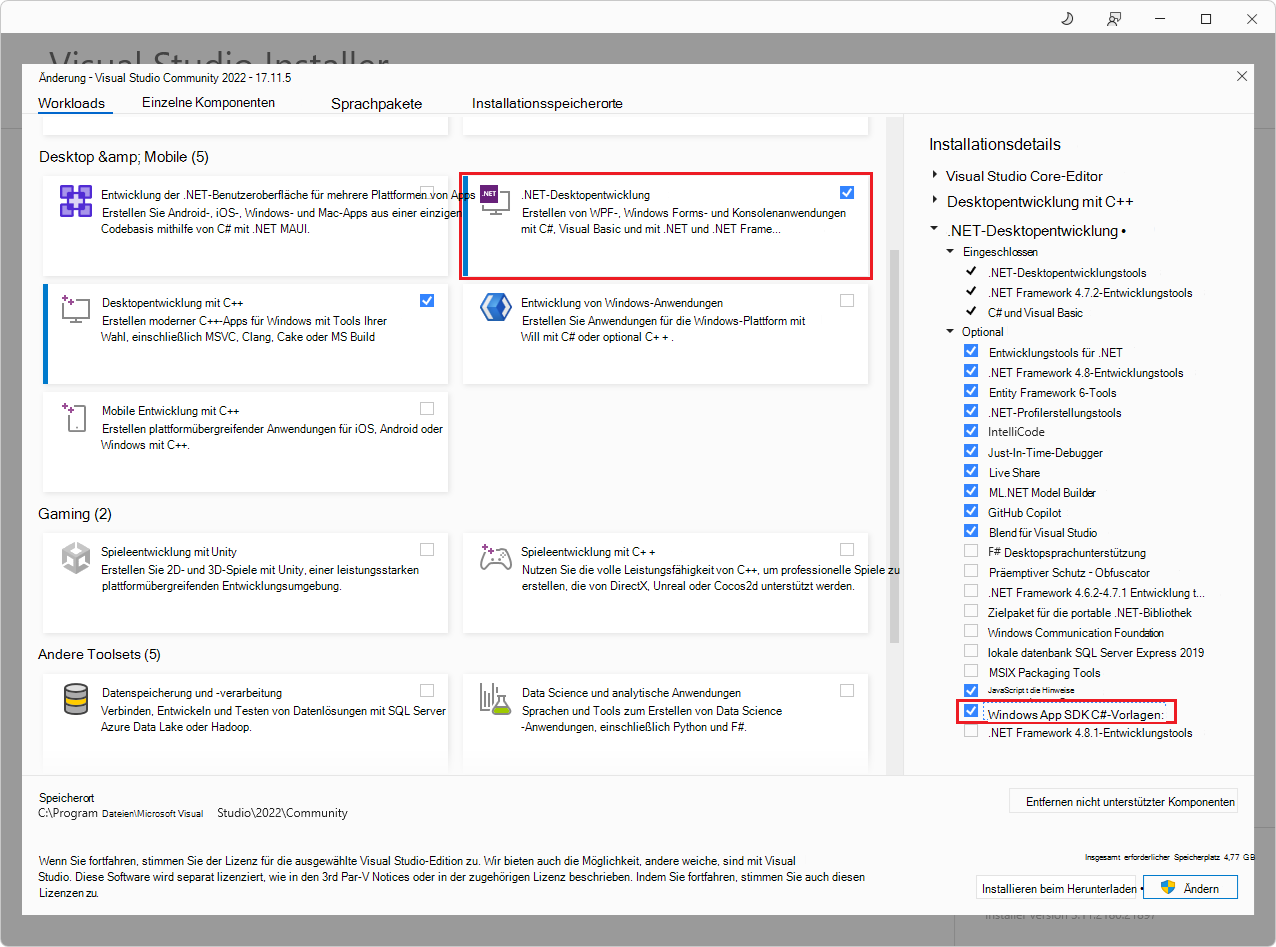Open Sprachpakete tab
1276x947 pixels.
(376, 103)
